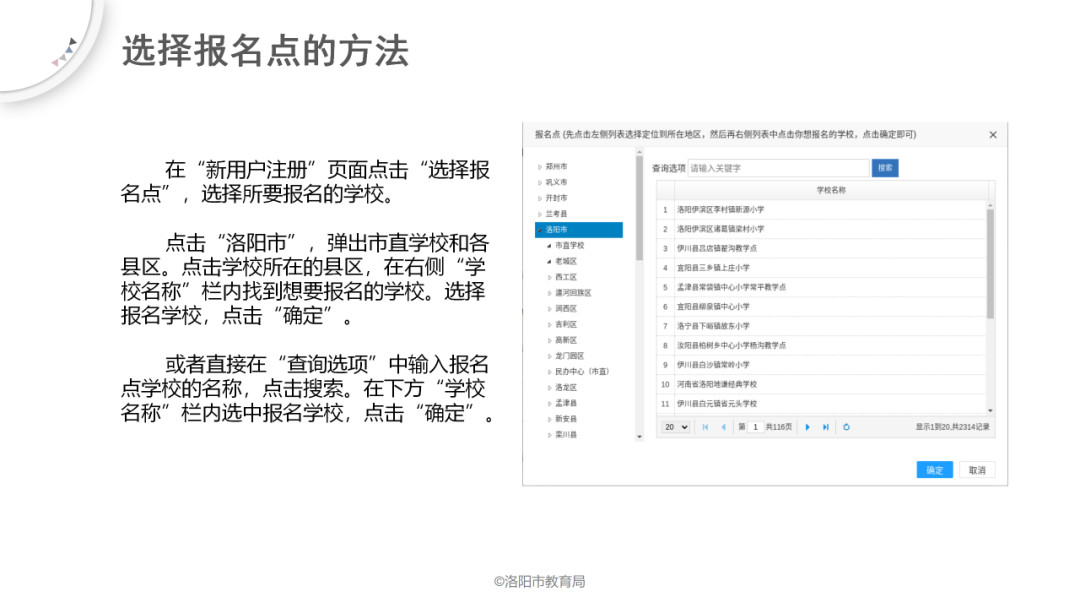The width and height of the screenshot is (1080, 608).
Task: Close the 报名点 selection dialog
Action: click(992, 134)
